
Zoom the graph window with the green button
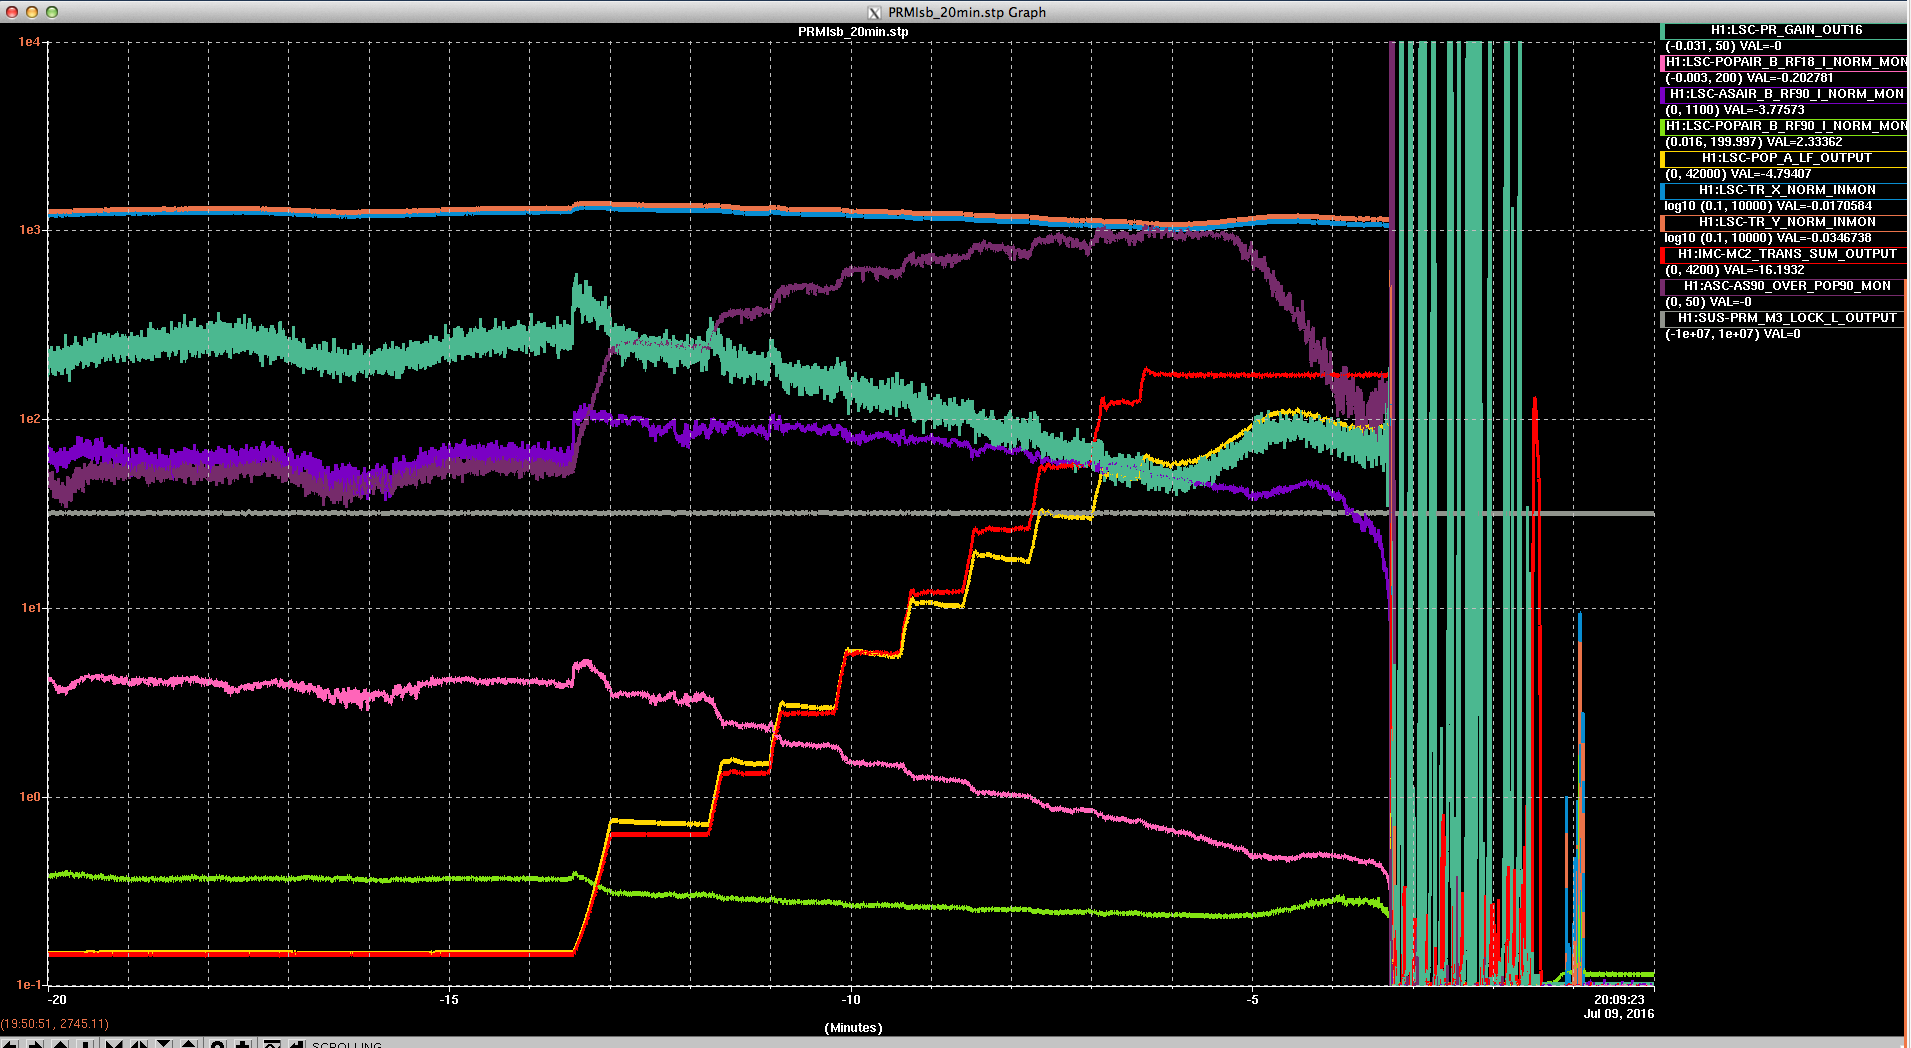[x=52, y=12]
